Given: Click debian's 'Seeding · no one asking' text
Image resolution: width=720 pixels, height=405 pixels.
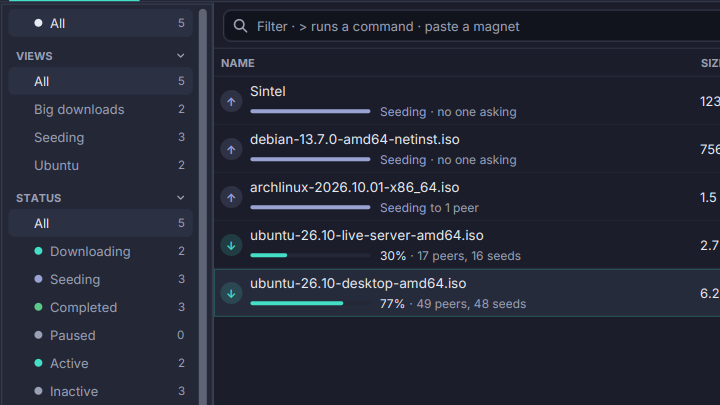Looking at the screenshot, I should point(448,160).
